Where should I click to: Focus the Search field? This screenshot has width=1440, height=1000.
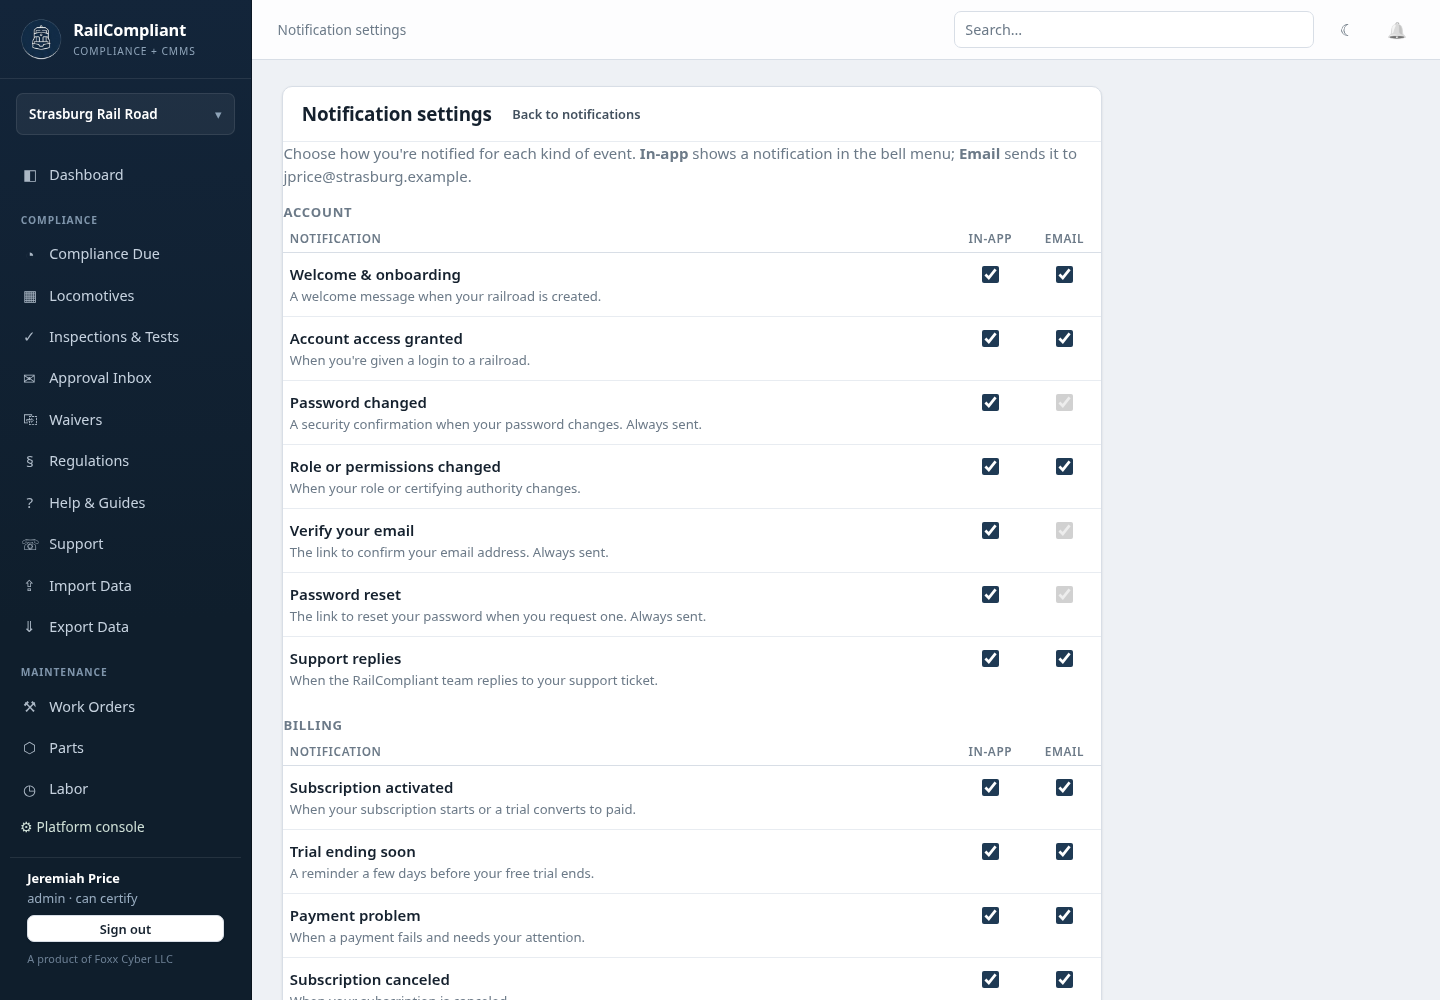click(1133, 30)
